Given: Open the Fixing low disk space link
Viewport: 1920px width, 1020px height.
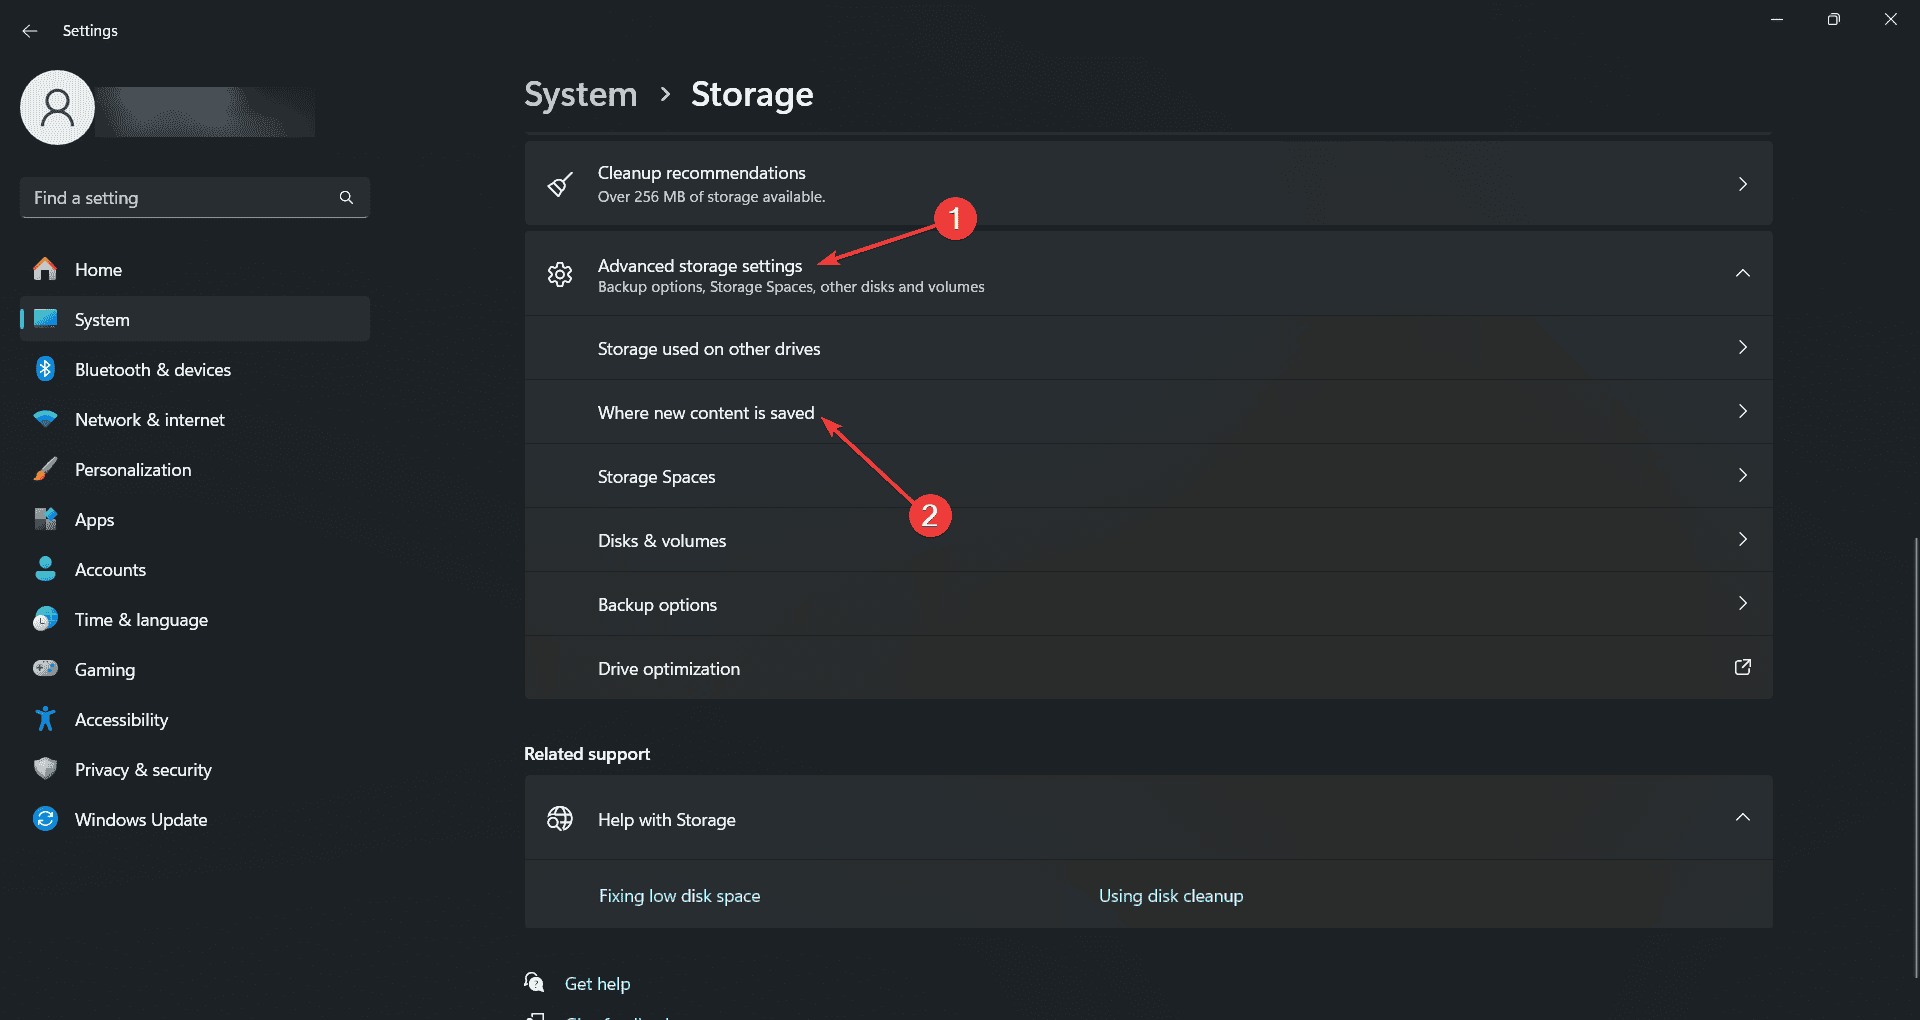Looking at the screenshot, I should (x=679, y=896).
